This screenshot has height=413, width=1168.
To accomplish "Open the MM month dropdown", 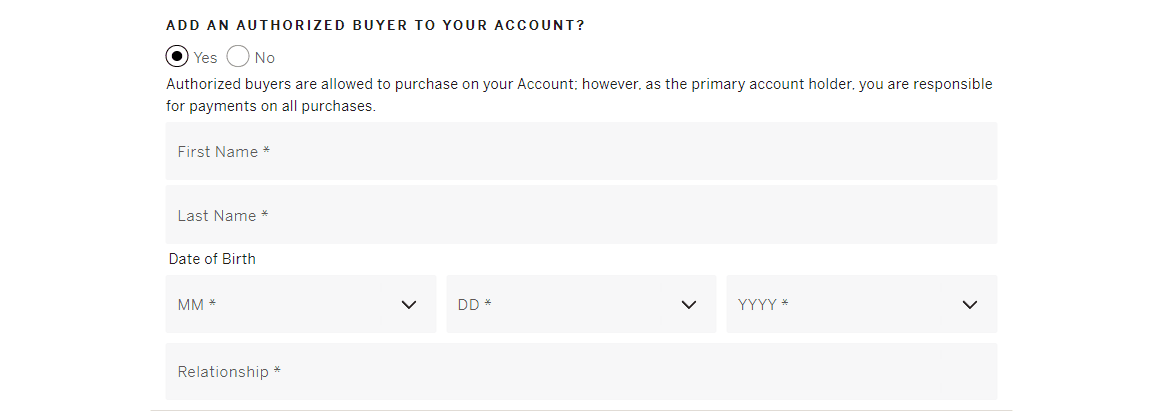I will pos(300,304).
